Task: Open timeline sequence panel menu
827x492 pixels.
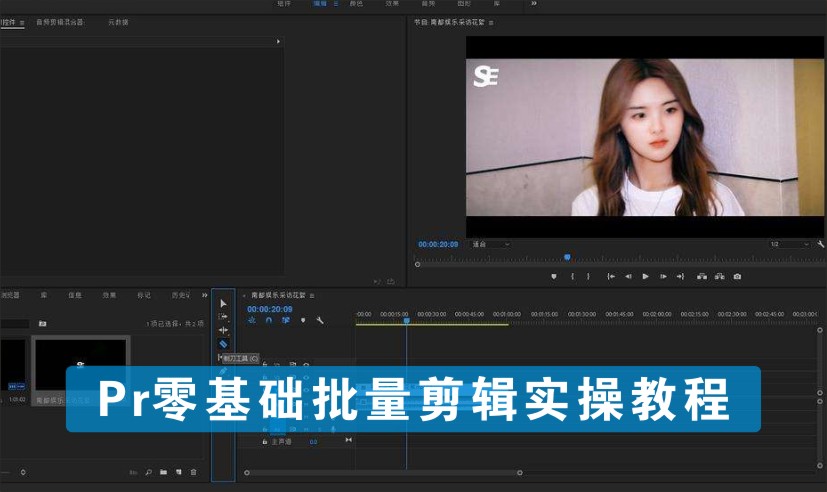Action: 312,296
